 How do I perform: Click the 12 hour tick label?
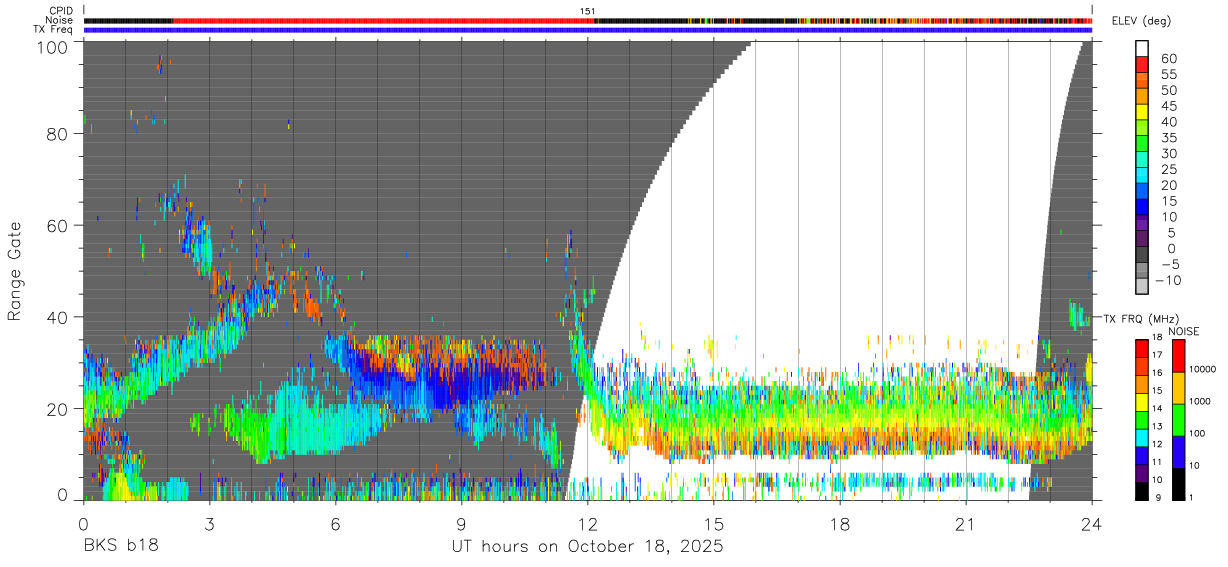(588, 523)
